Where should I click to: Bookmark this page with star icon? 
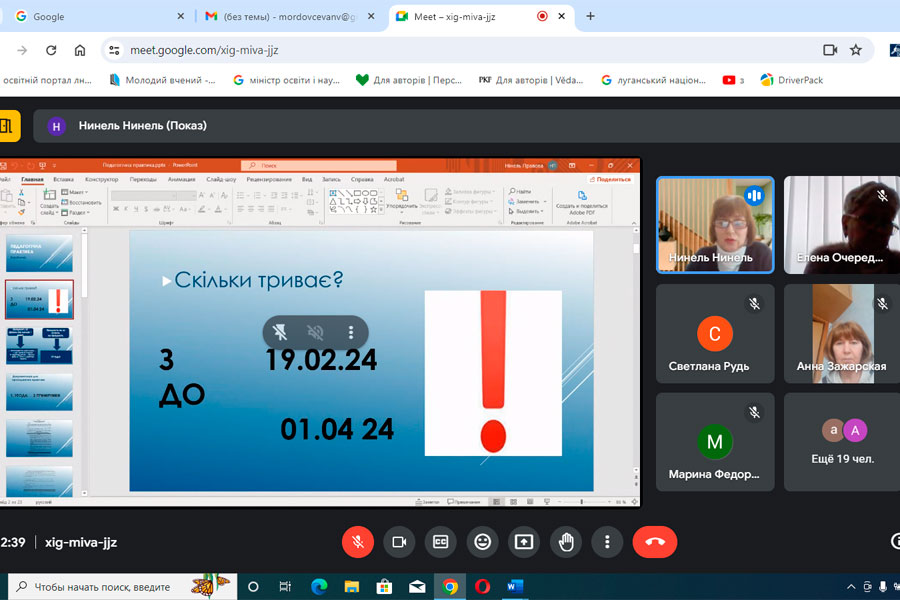pyautogui.click(x=856, y=50)
